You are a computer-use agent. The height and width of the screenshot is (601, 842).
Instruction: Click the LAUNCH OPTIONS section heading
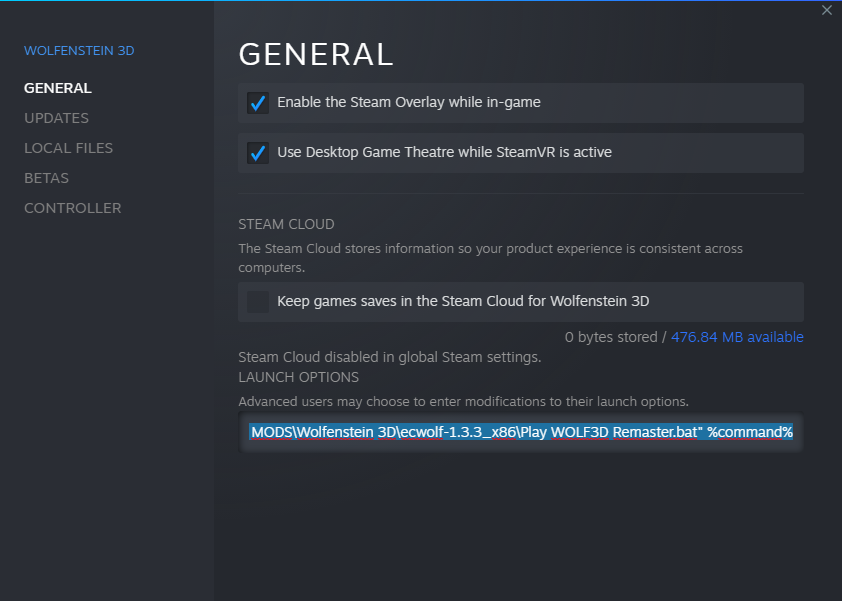(x=298, y=377)
